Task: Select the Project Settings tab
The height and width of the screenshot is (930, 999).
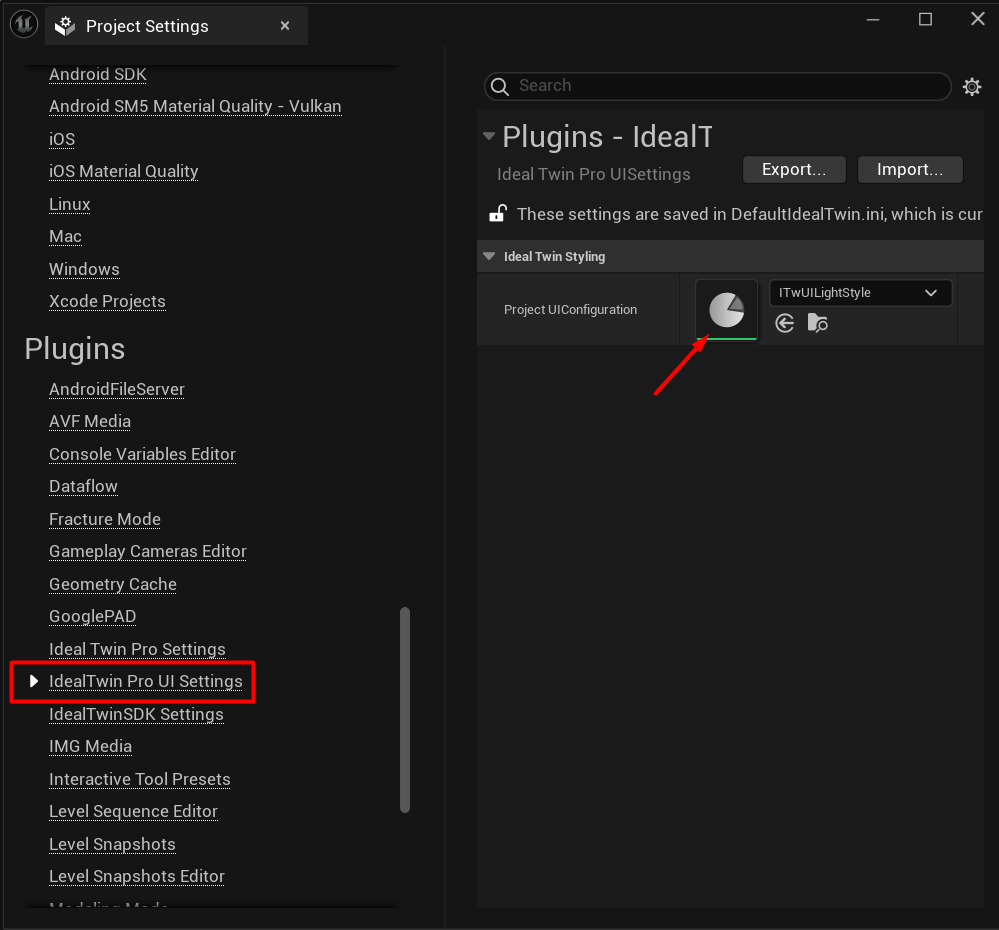Action: pos(147,27)
